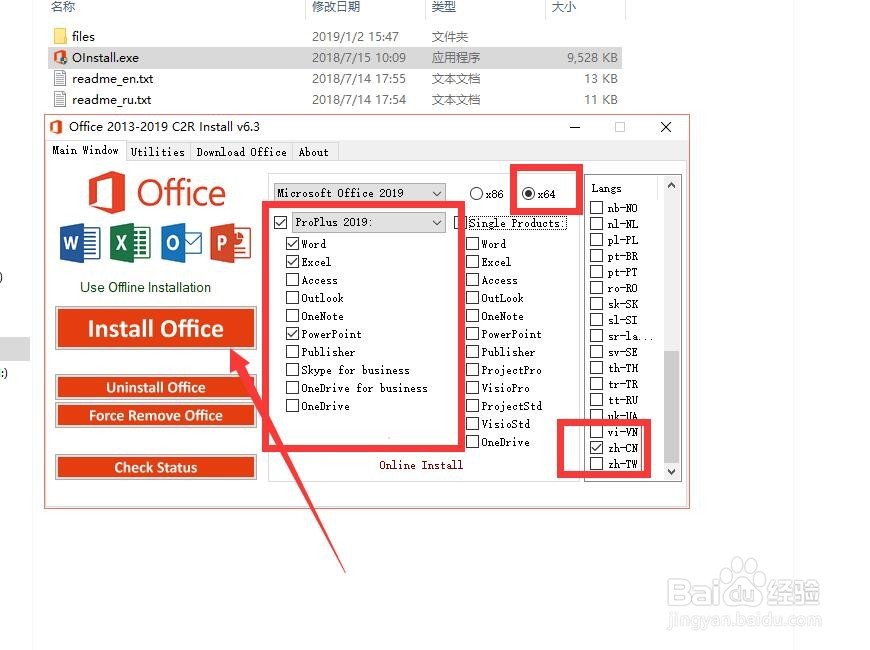
Task: Uncheck Word in ProPlus list
Action: click(292, 244)
